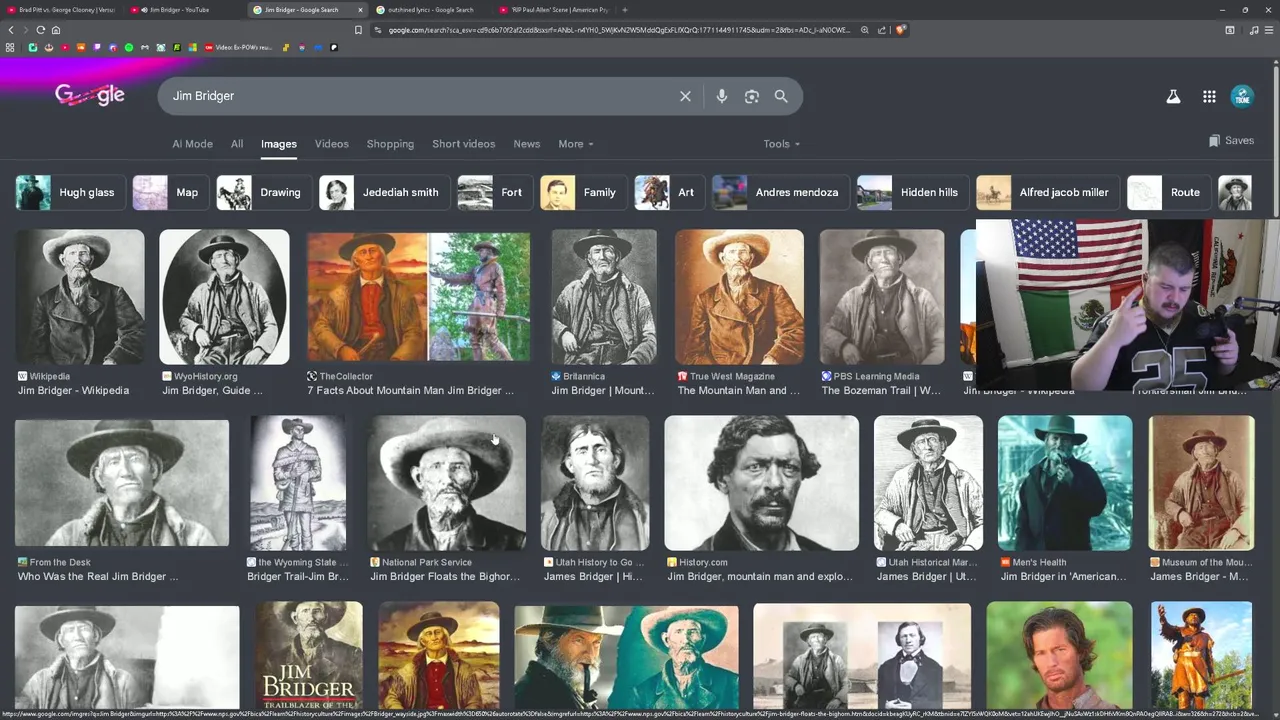
Task: Share this page icon in address bar
Action: click(x=882, y=30)
